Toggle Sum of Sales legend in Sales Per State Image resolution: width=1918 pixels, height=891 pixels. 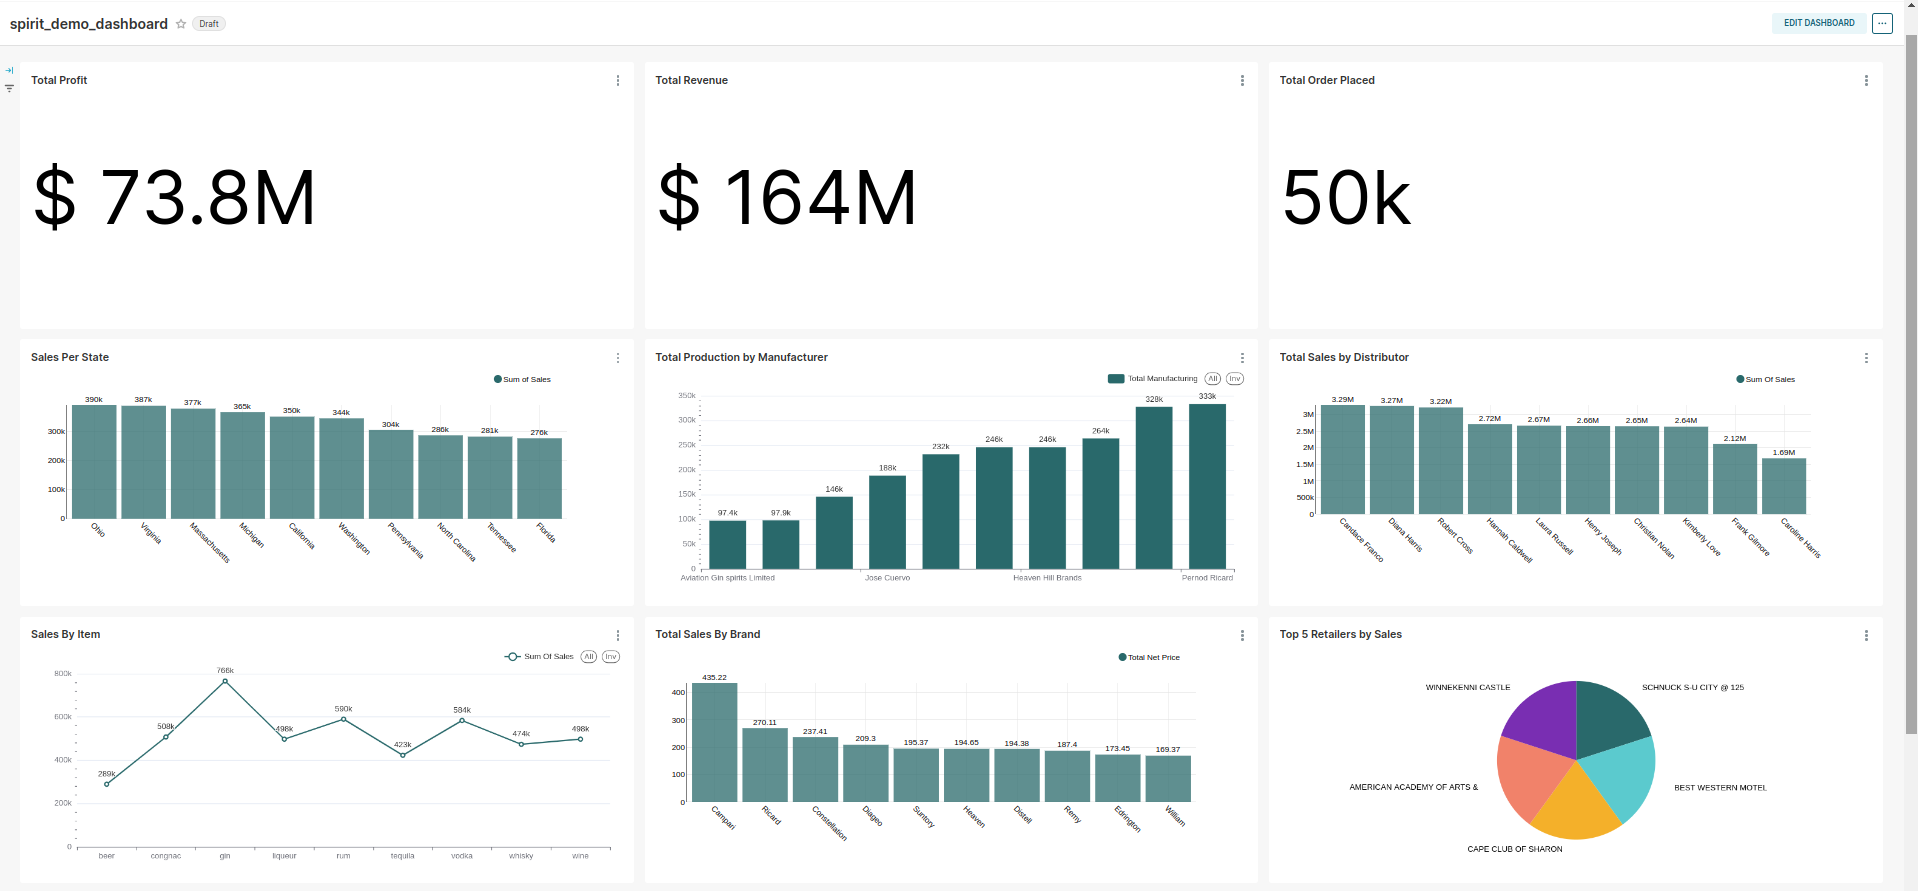pos(522,380)
